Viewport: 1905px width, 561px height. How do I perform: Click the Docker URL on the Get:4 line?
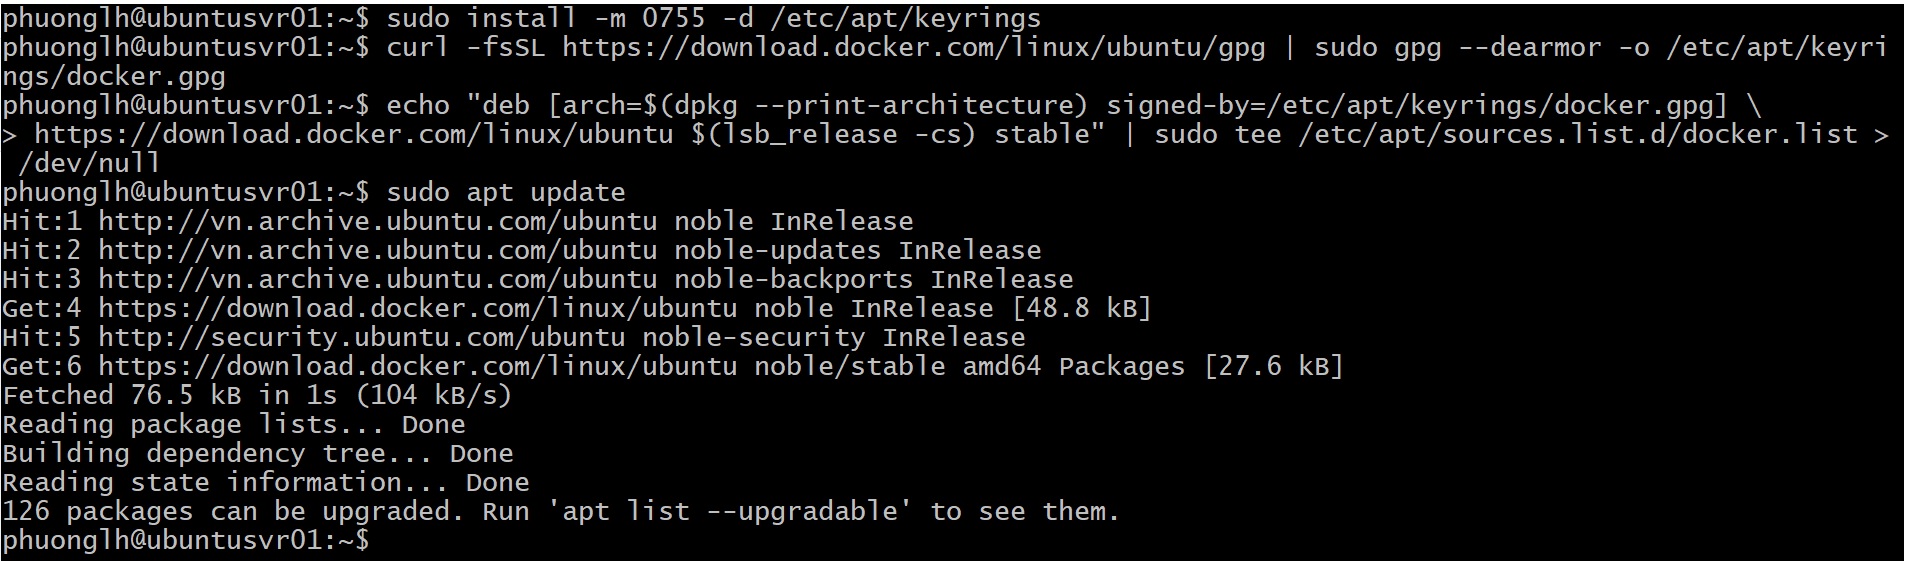click(x=417, y=308)
